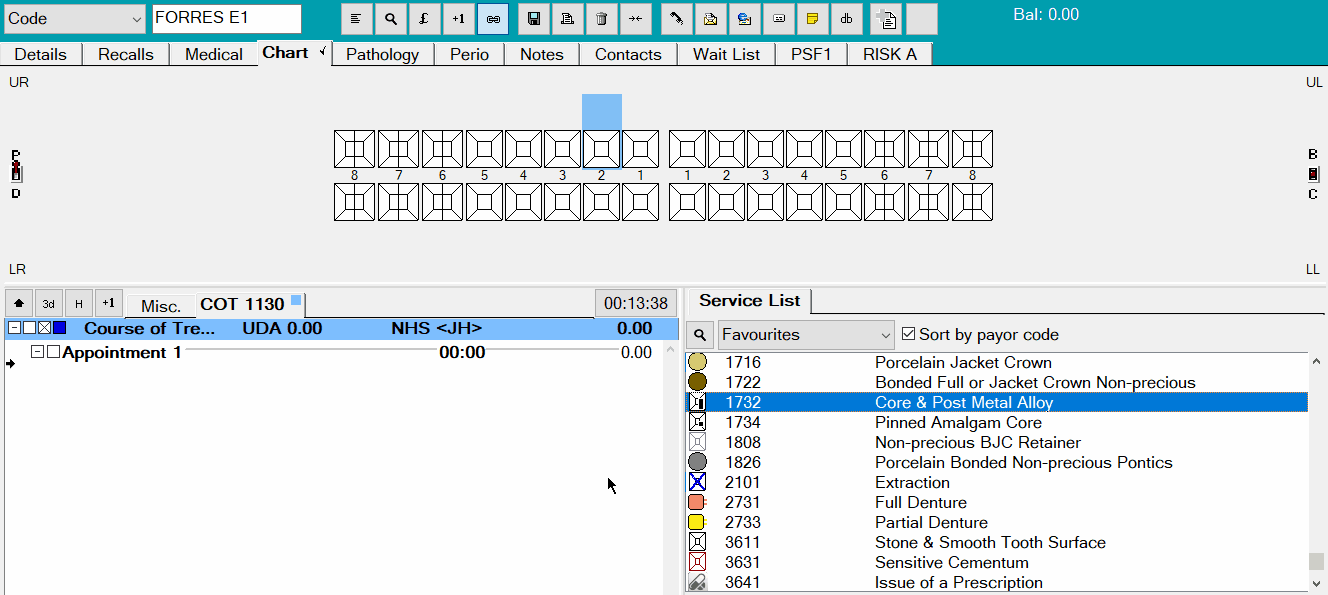Click the +1 button beside H button
Image resolution: width=1328 pixels, height=595 pixels.
click(109, 304)
